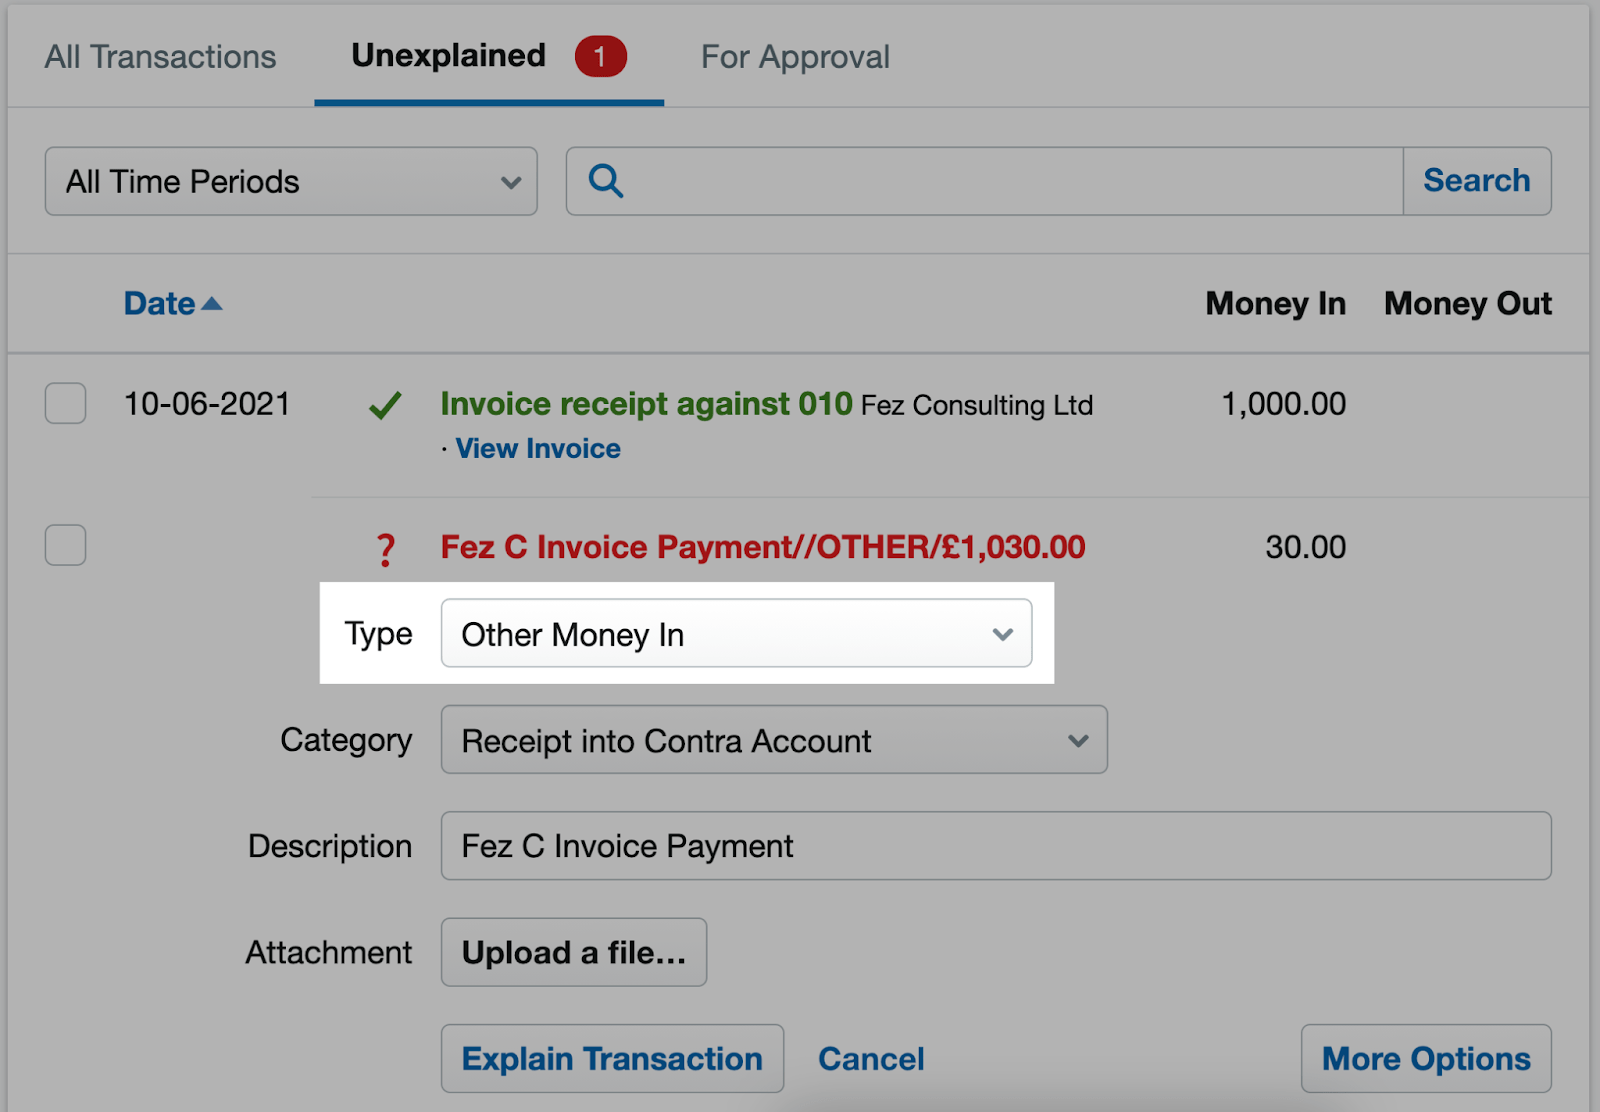Click the Description field containing Fez C Invoice Payment

click(x=995, y=846)
